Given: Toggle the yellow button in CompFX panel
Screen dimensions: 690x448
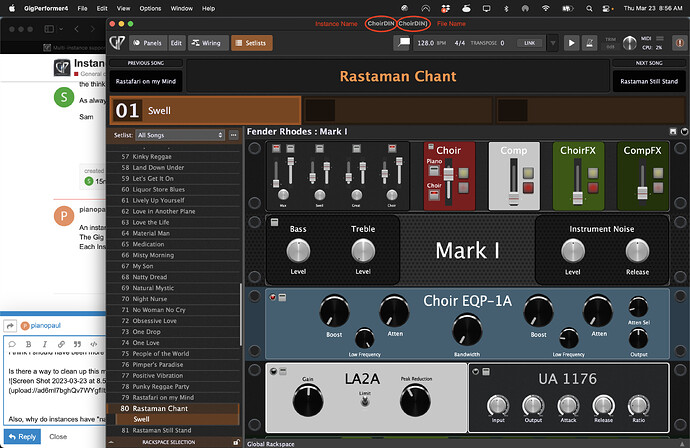Looking at the screenshot, I should [658, 173].
